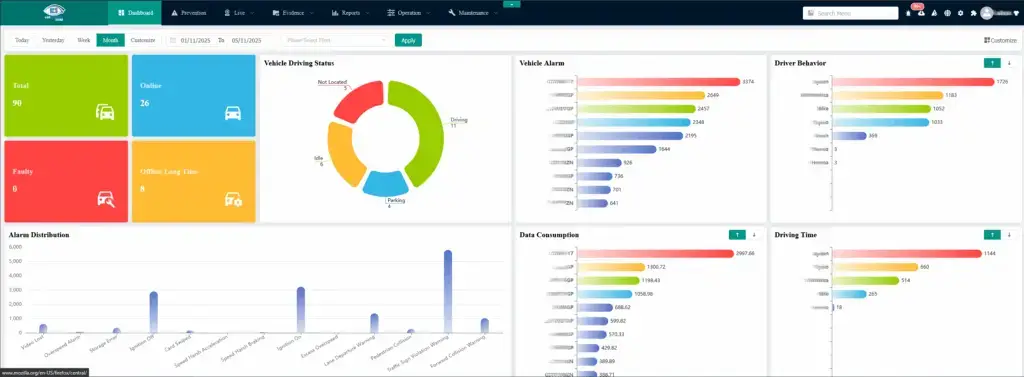The image size is (1024, 377).
Task: Click the car-gear icon on Offline card
Action: 233,199
